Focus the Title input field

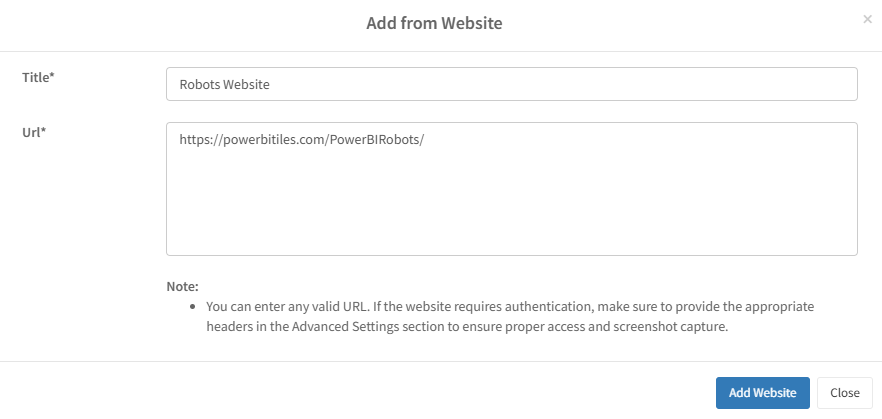[511, 84]
